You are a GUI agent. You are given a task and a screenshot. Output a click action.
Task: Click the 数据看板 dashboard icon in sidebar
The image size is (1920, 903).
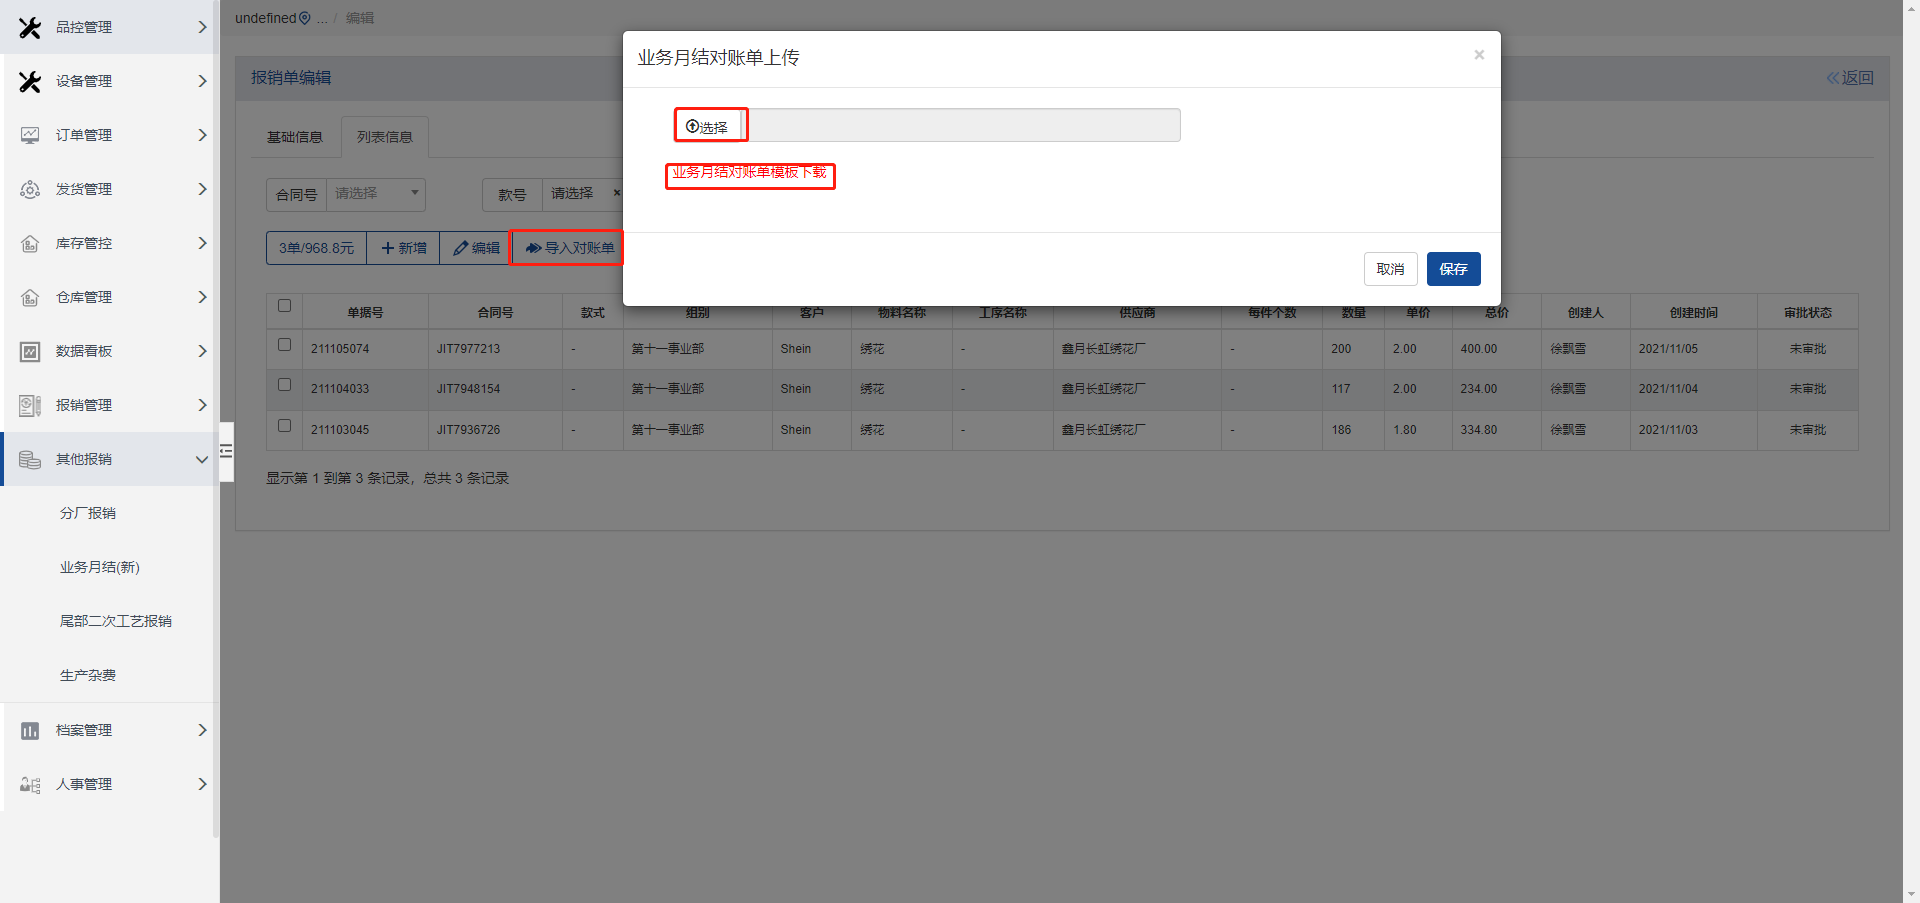click(x=30, y=351)
